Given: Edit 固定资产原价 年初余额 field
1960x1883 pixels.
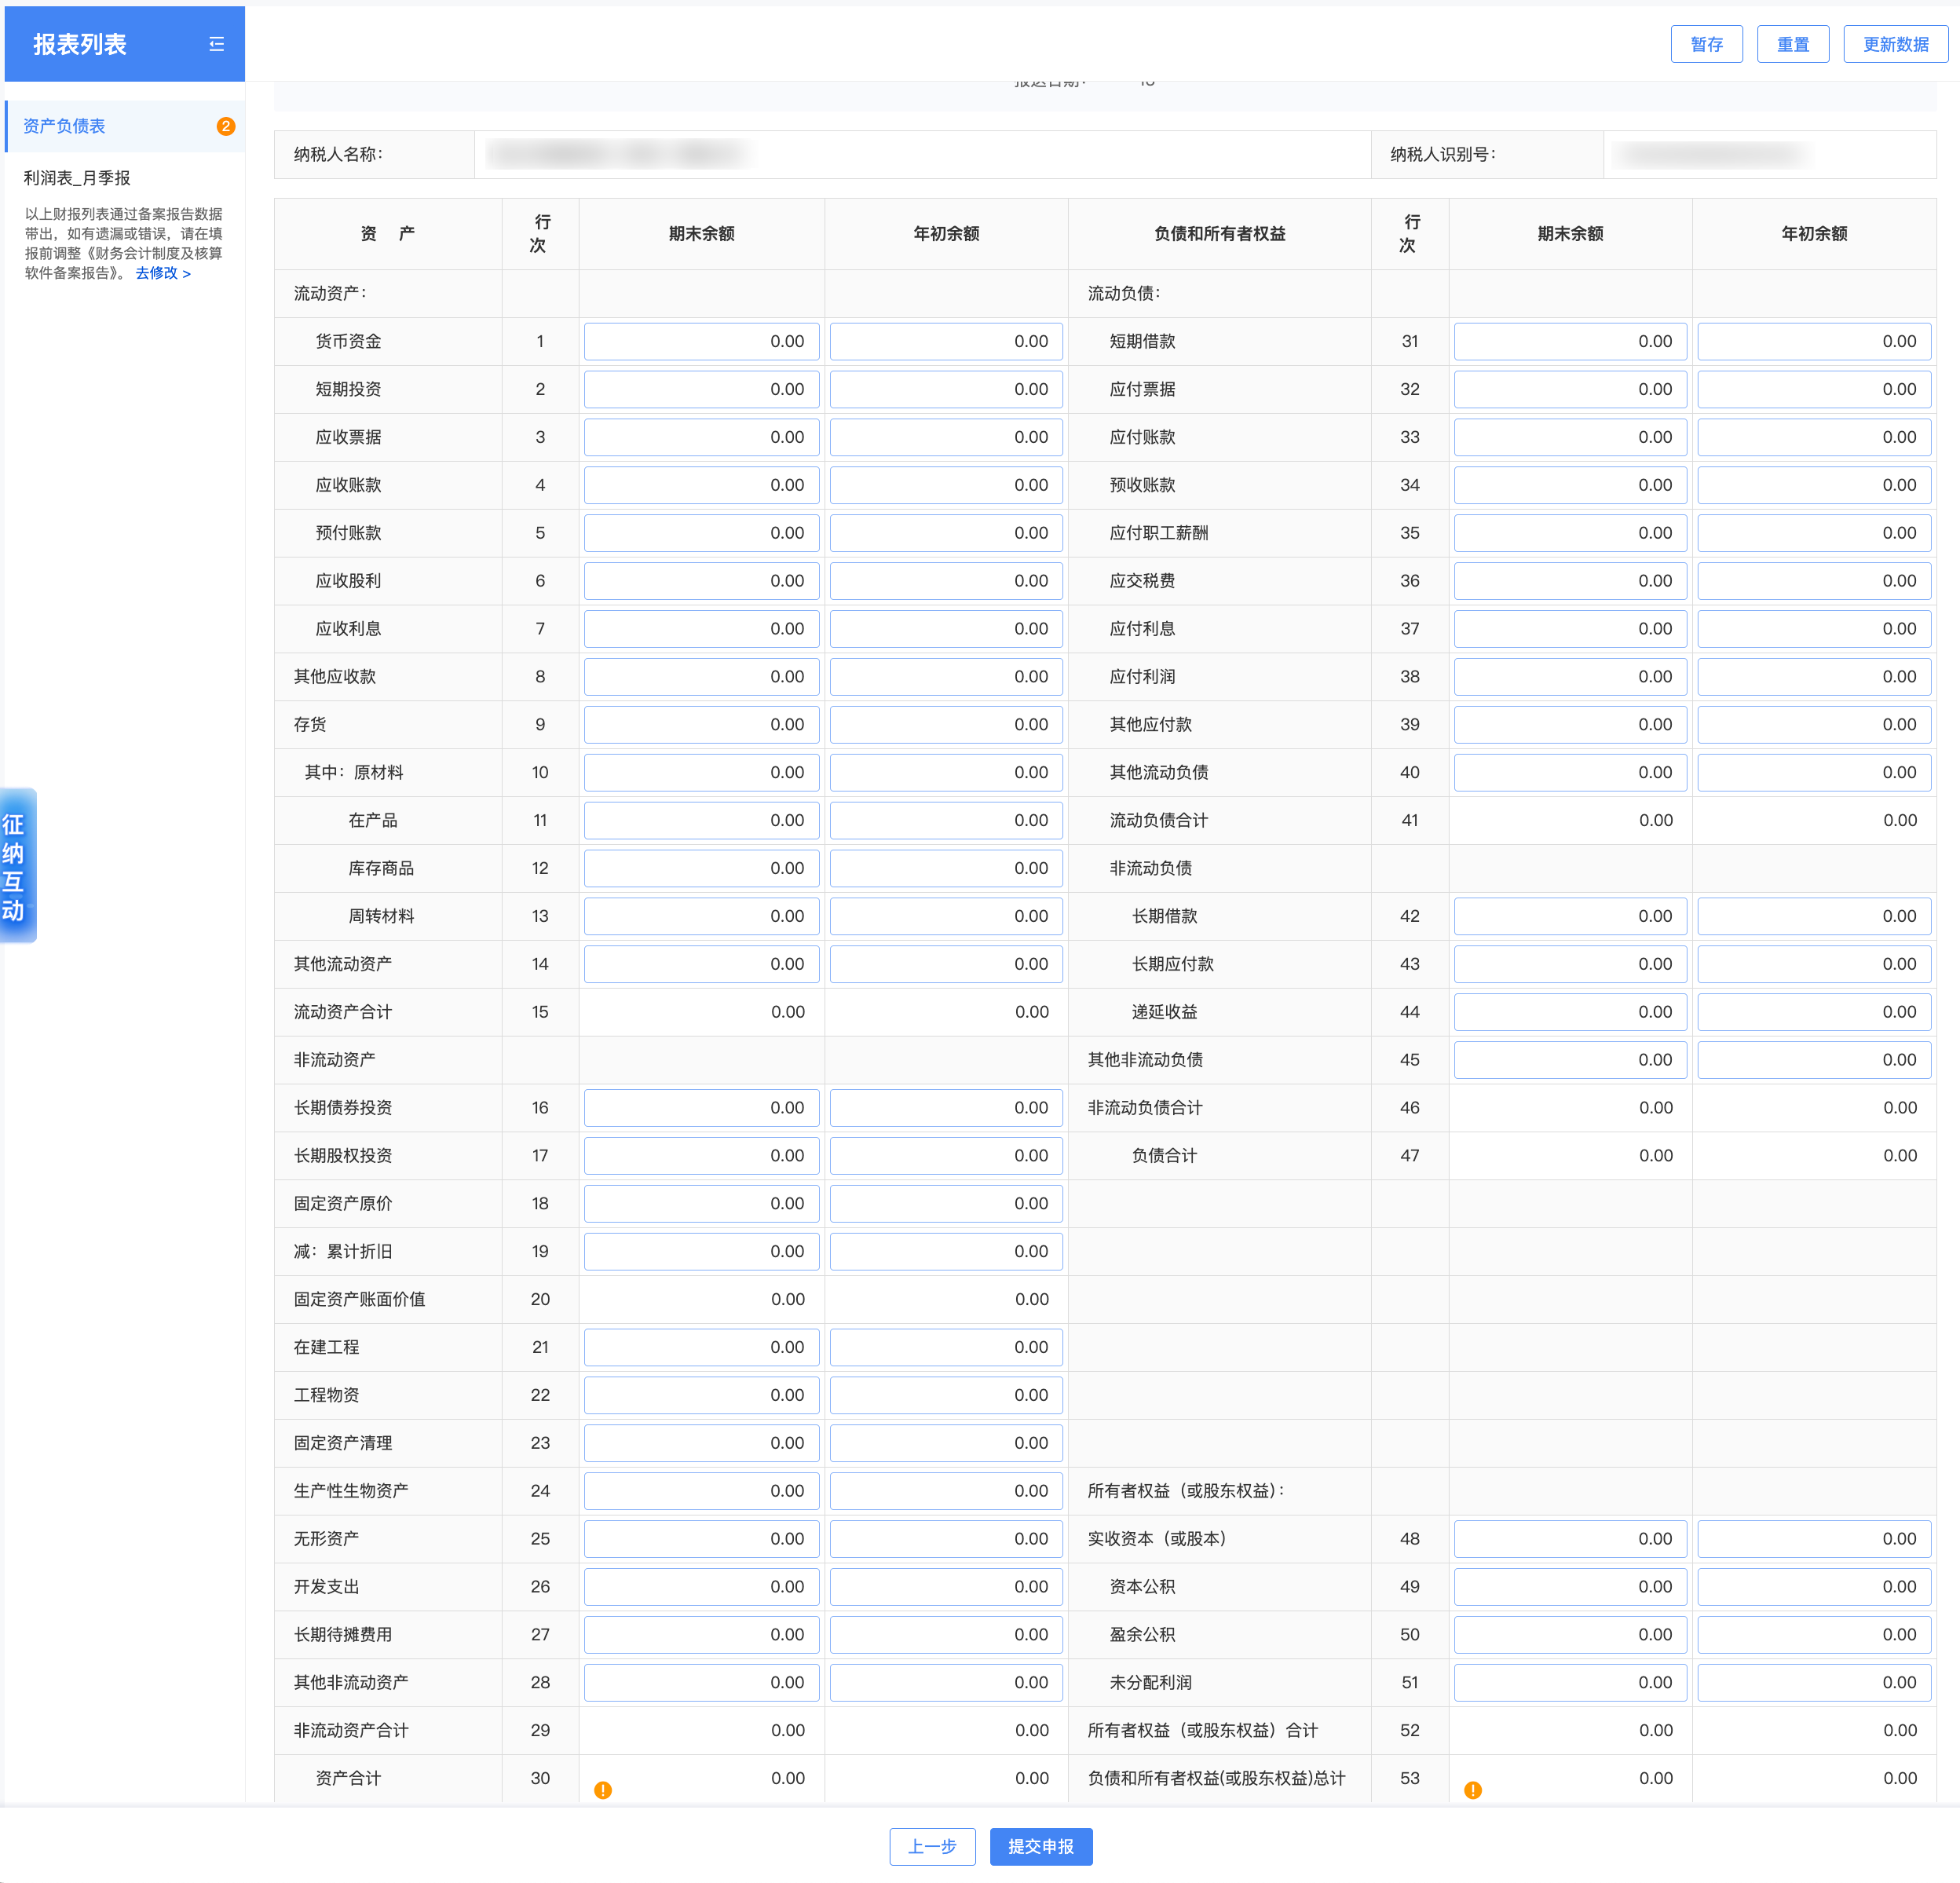Looking at the screenshot, I should pos(945,1203).
